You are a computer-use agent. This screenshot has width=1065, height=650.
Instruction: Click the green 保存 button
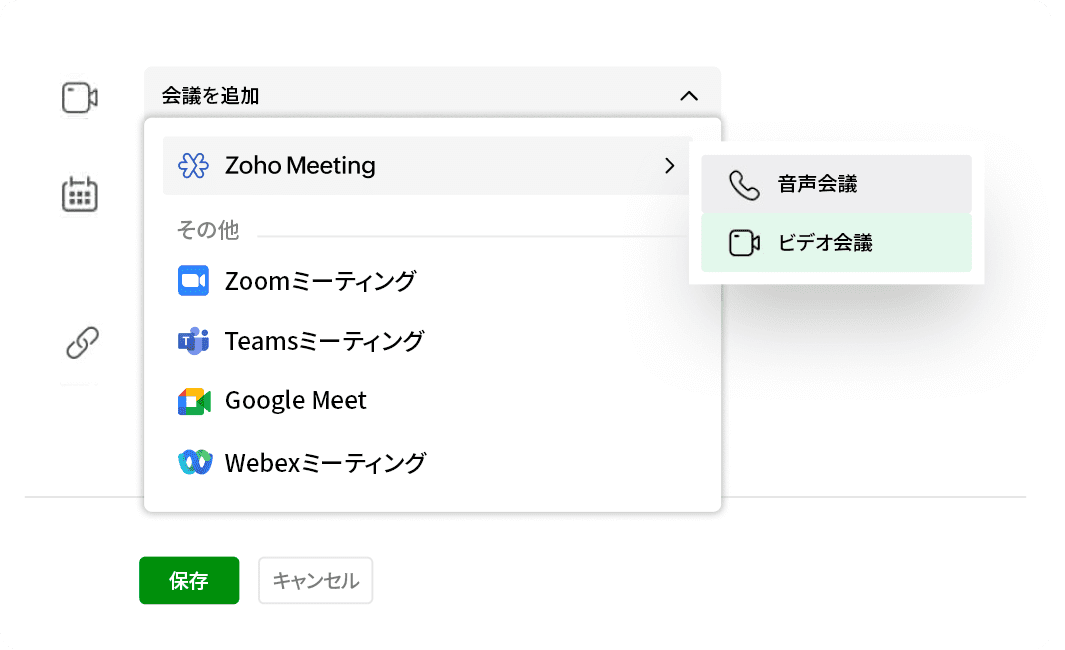189,580
